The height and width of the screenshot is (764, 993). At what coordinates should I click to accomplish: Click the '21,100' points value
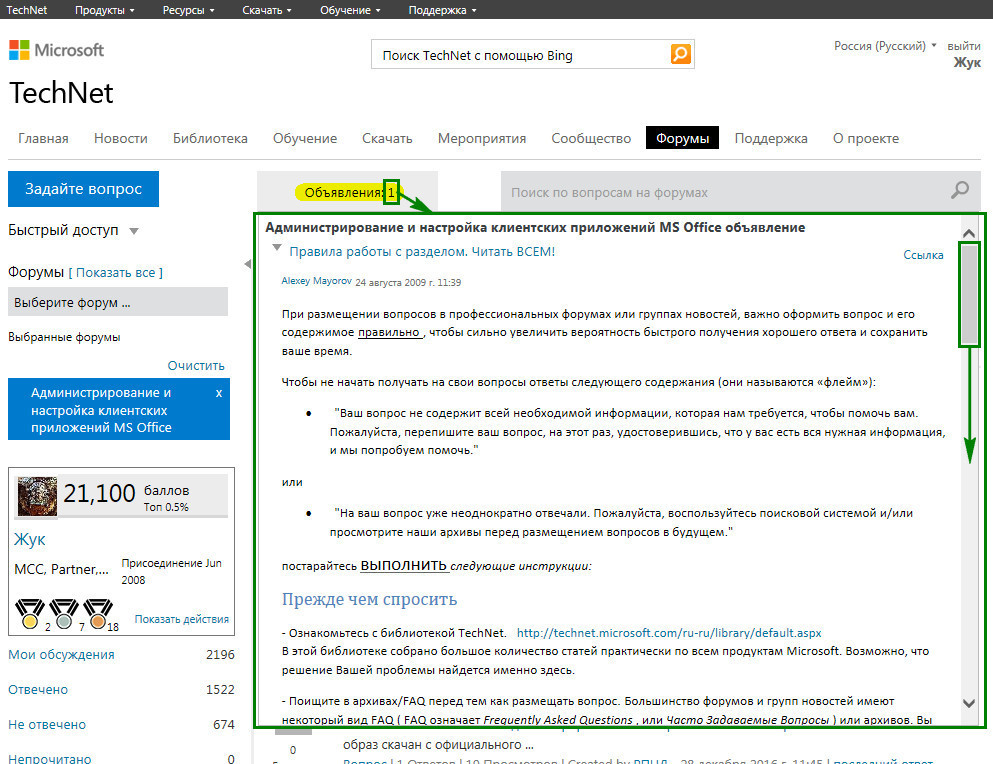point(99,493)
